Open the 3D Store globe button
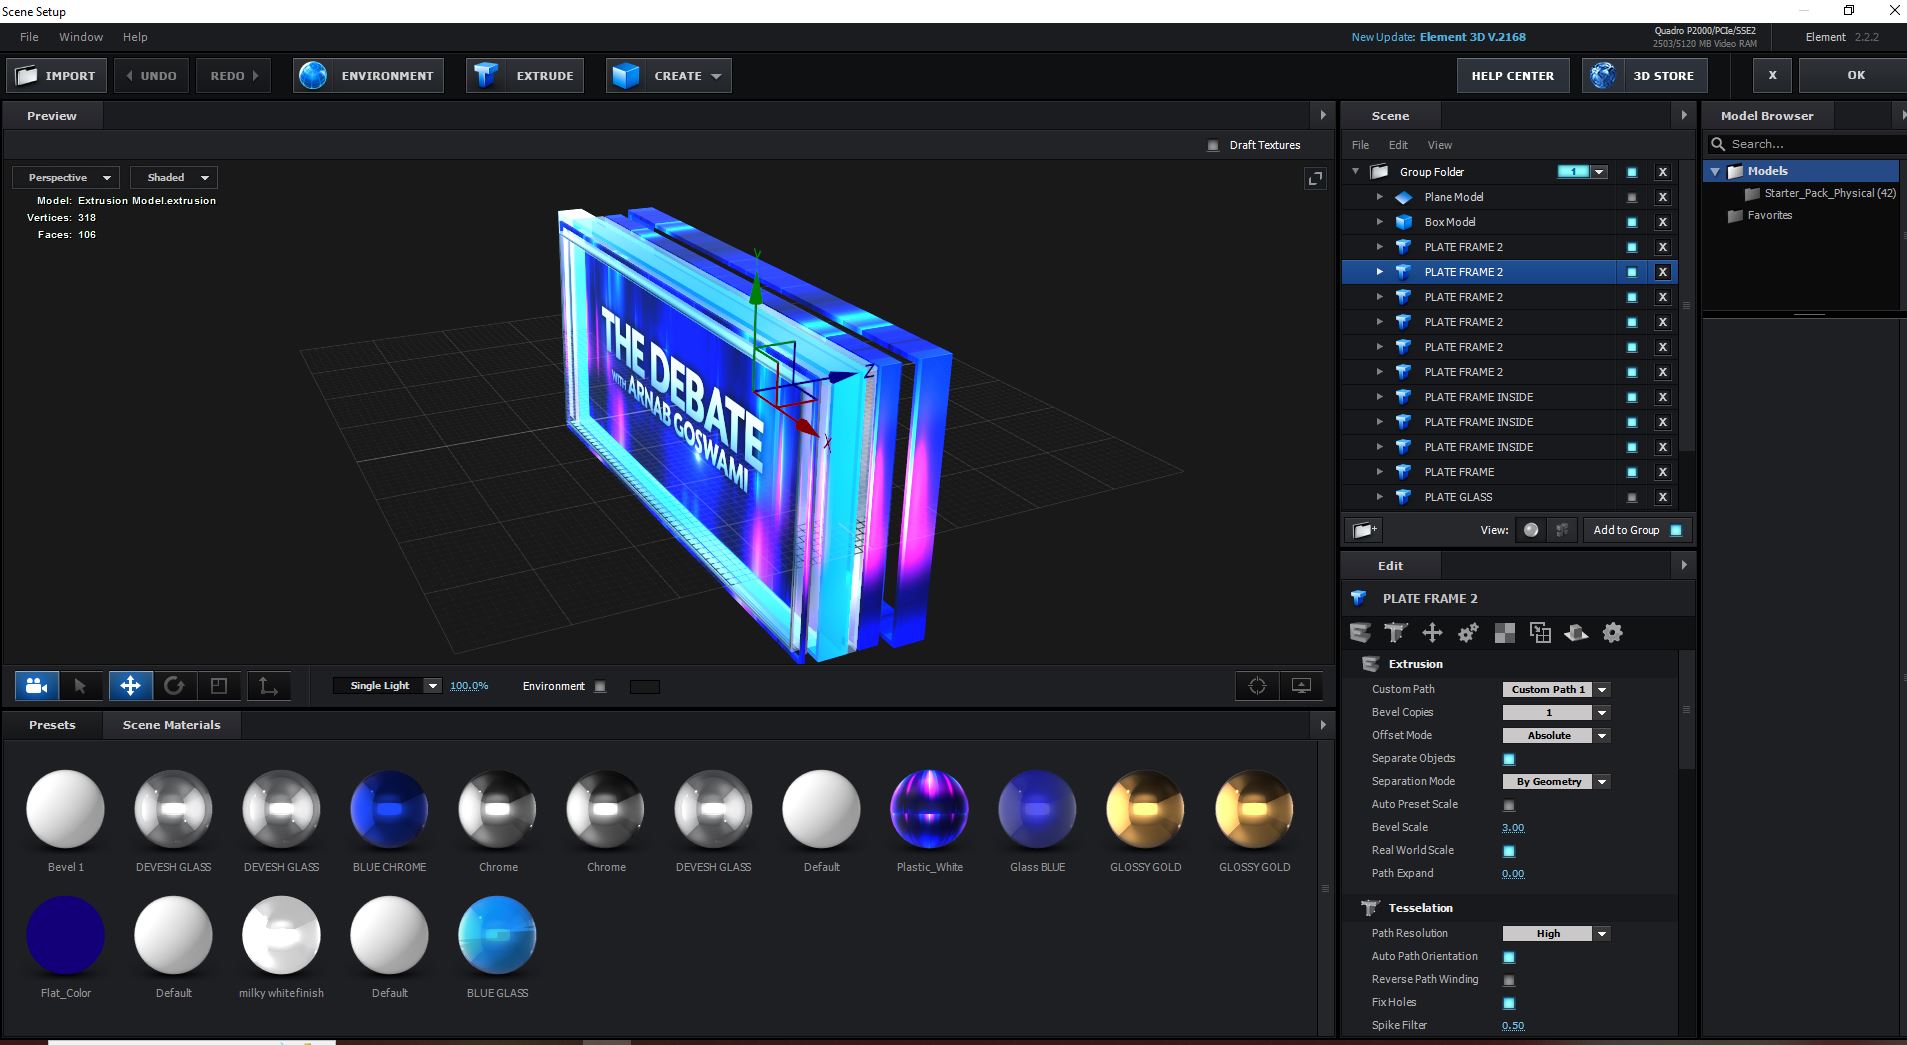The width and height of the screenshot is (1907, 1045). click(x=1645, y=76)
